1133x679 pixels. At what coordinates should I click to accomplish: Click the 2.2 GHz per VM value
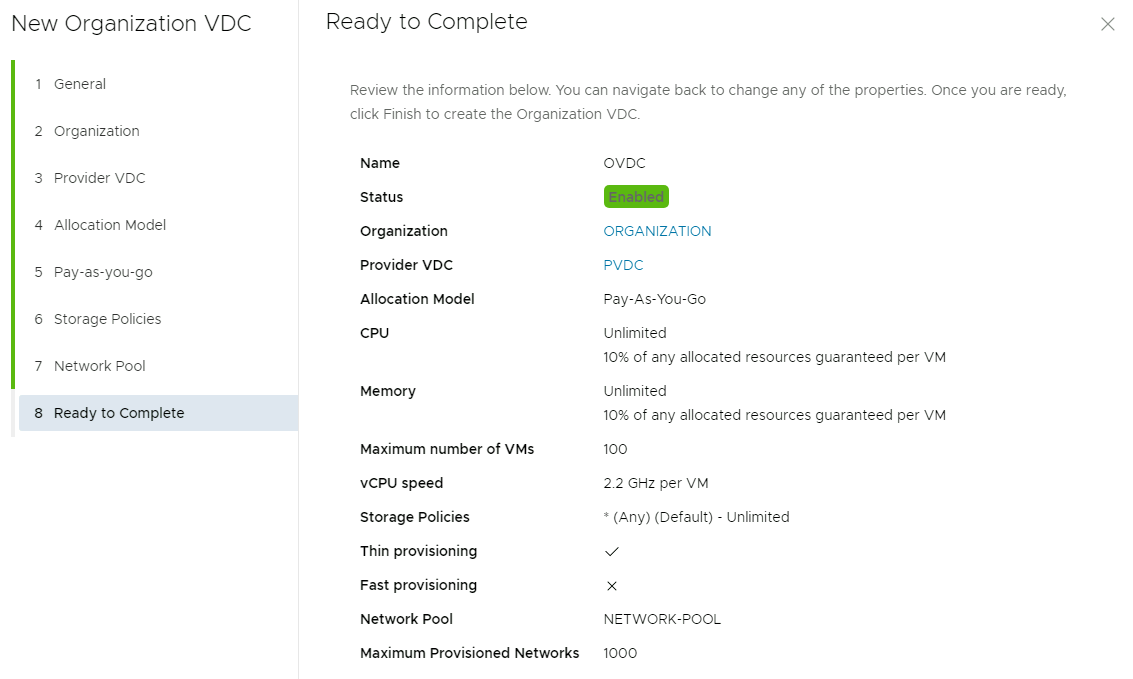point(655,483)
